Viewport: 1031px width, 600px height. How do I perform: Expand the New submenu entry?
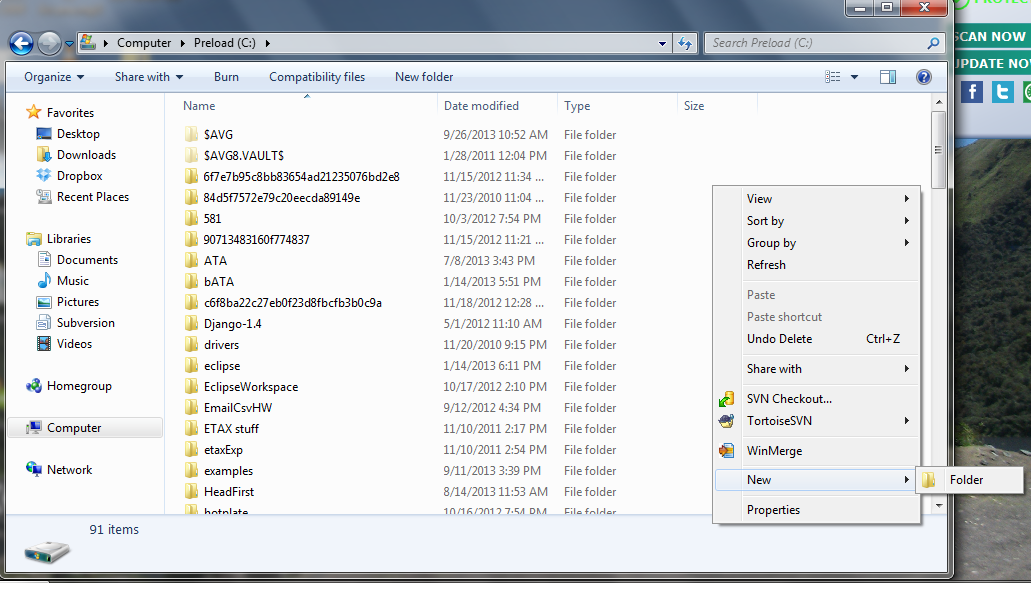click(817, 480)
